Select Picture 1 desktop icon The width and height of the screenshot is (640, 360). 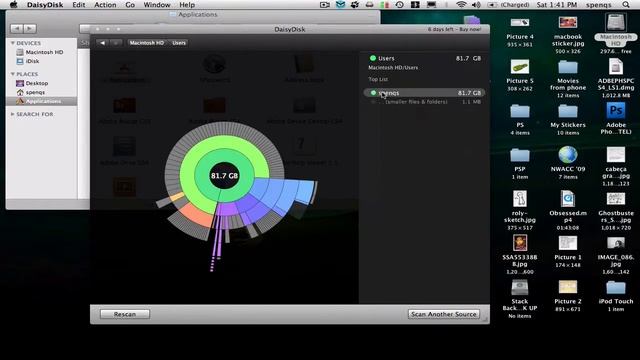click(568, 243)
